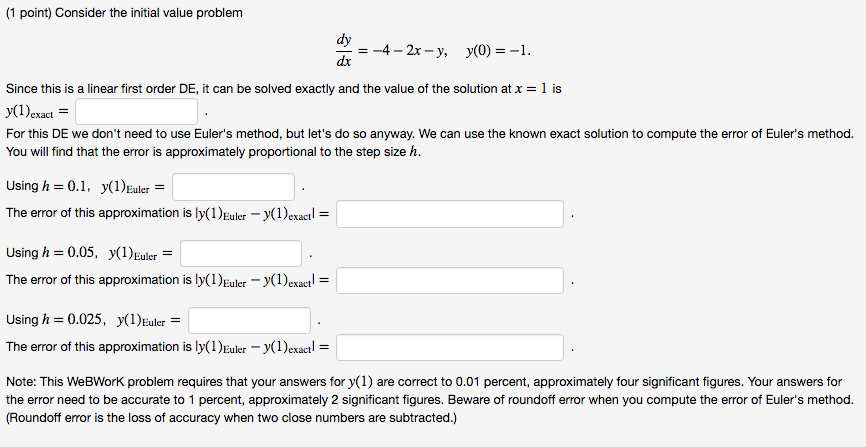This screenshot has height=447, width=866.
Task: Click the "You will find that the error" sentence
Action: click(212, 151)
